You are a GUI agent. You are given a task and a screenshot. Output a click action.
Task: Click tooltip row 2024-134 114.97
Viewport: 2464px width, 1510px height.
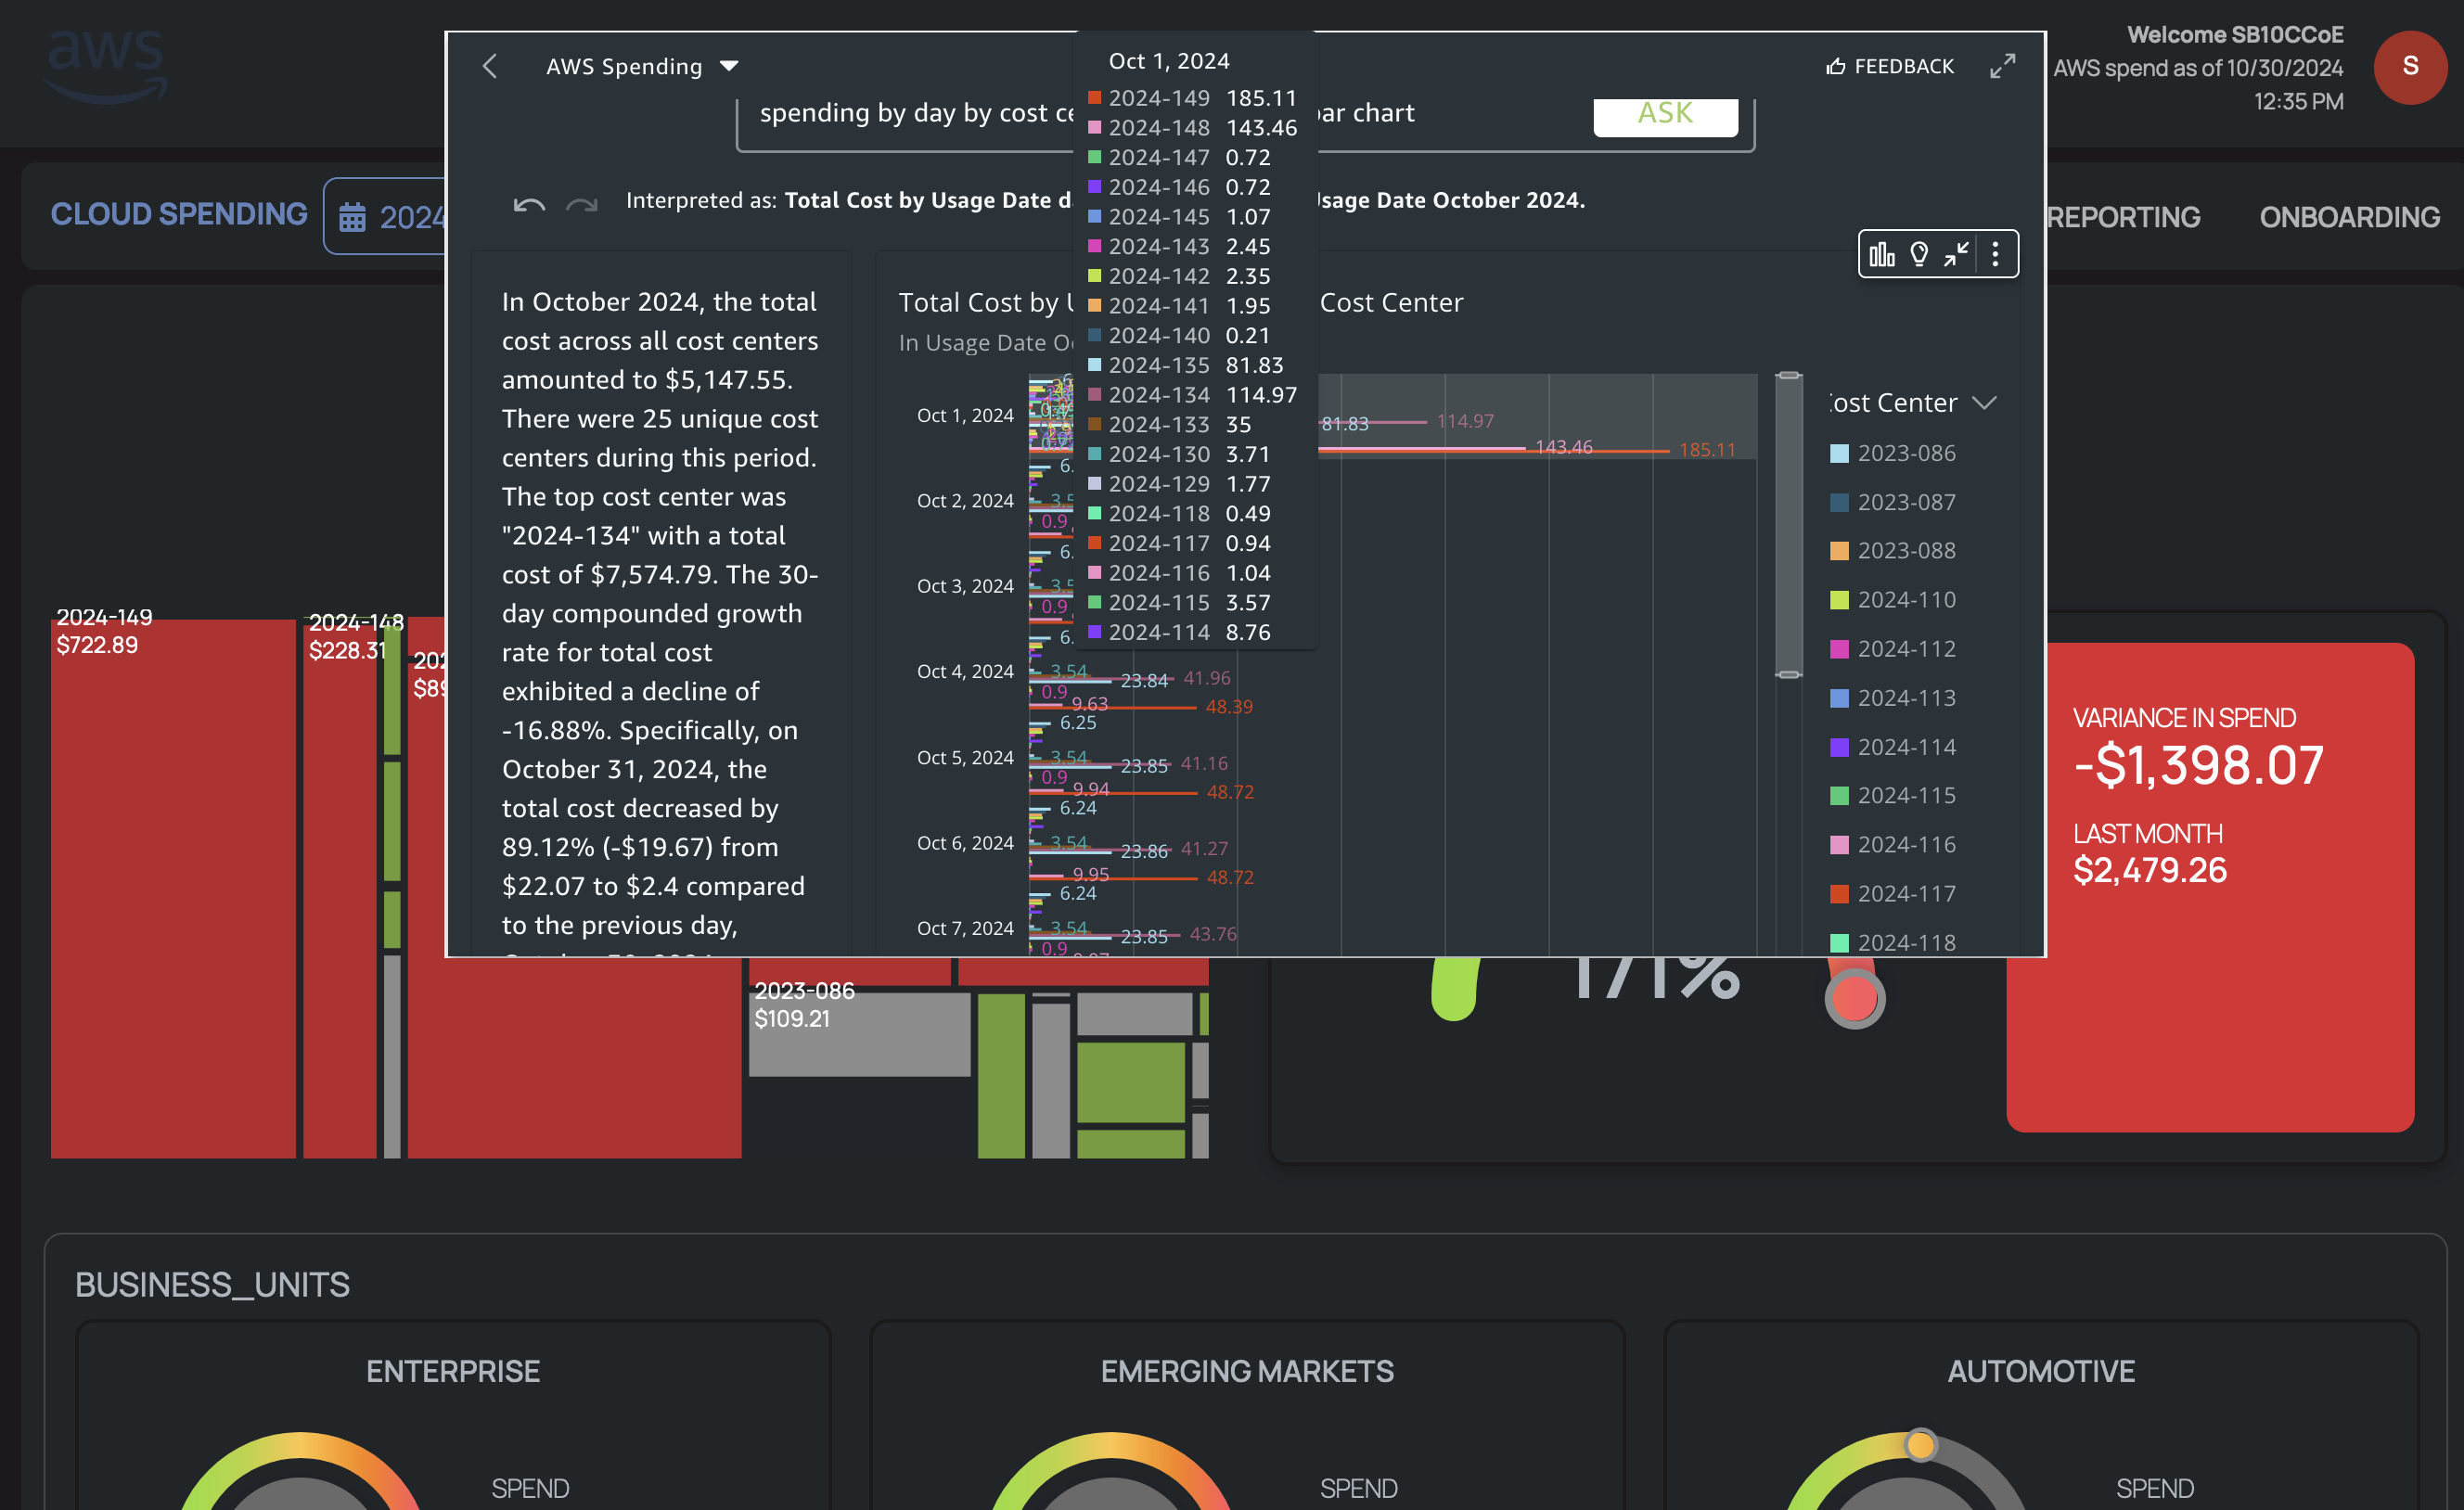coord(1192,395)
